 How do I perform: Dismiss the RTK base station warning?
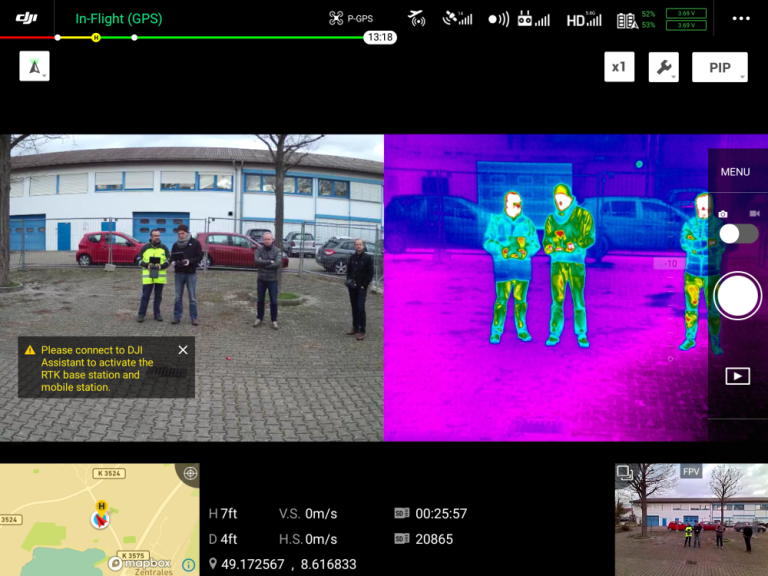pyautogui.click(x=183, y=350)
